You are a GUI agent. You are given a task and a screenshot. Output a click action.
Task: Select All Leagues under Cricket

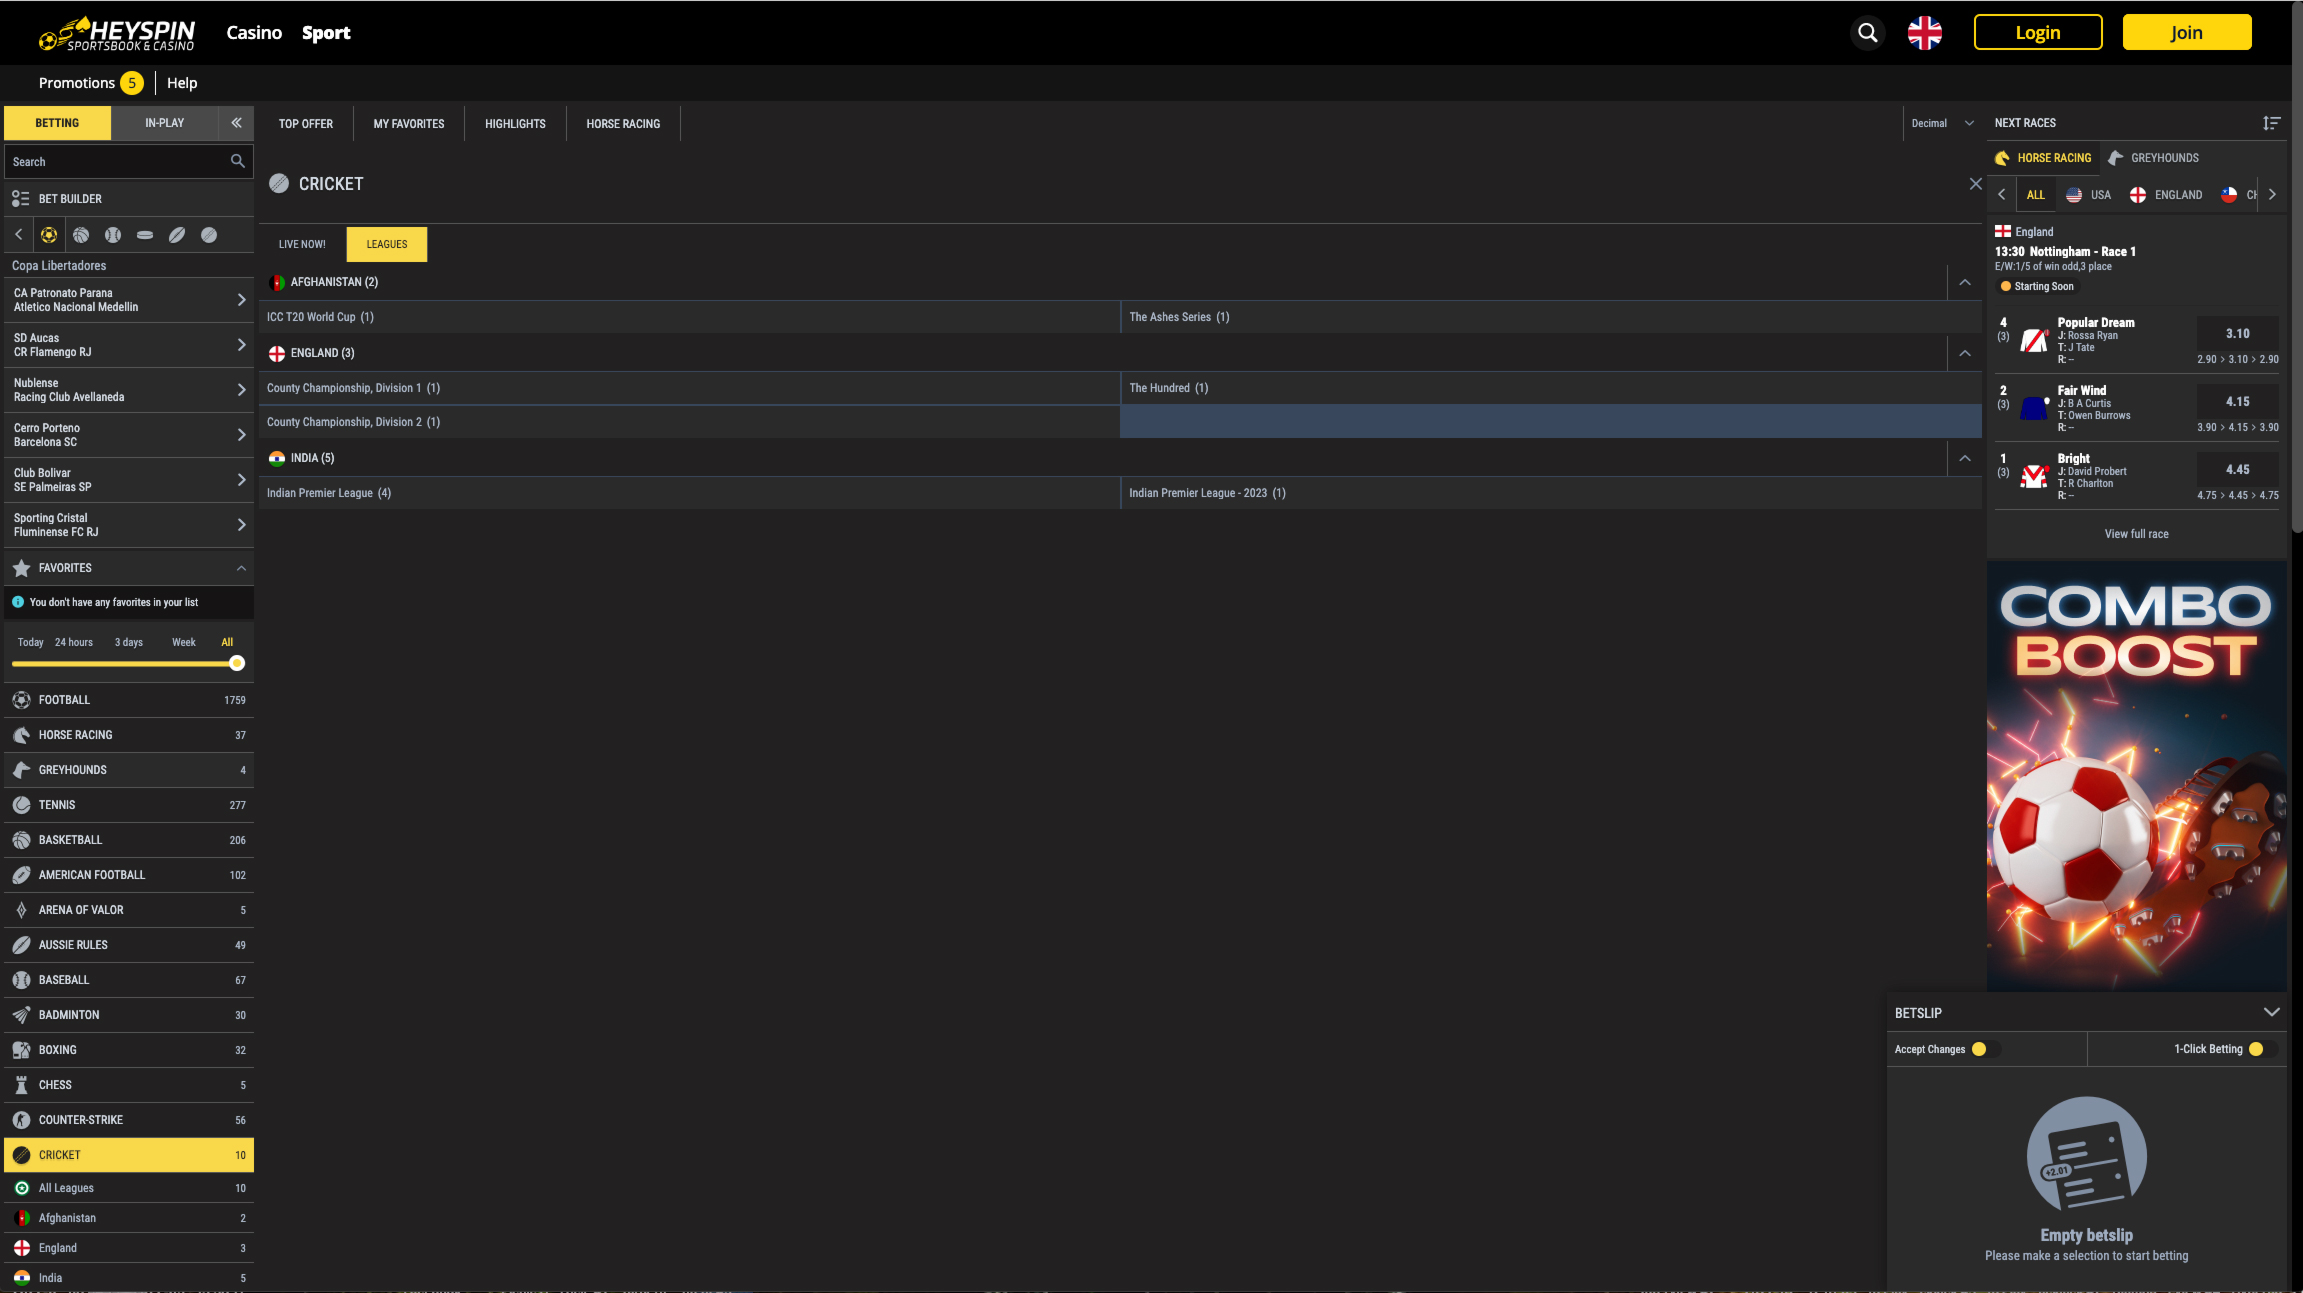(x=129, y=1188)
